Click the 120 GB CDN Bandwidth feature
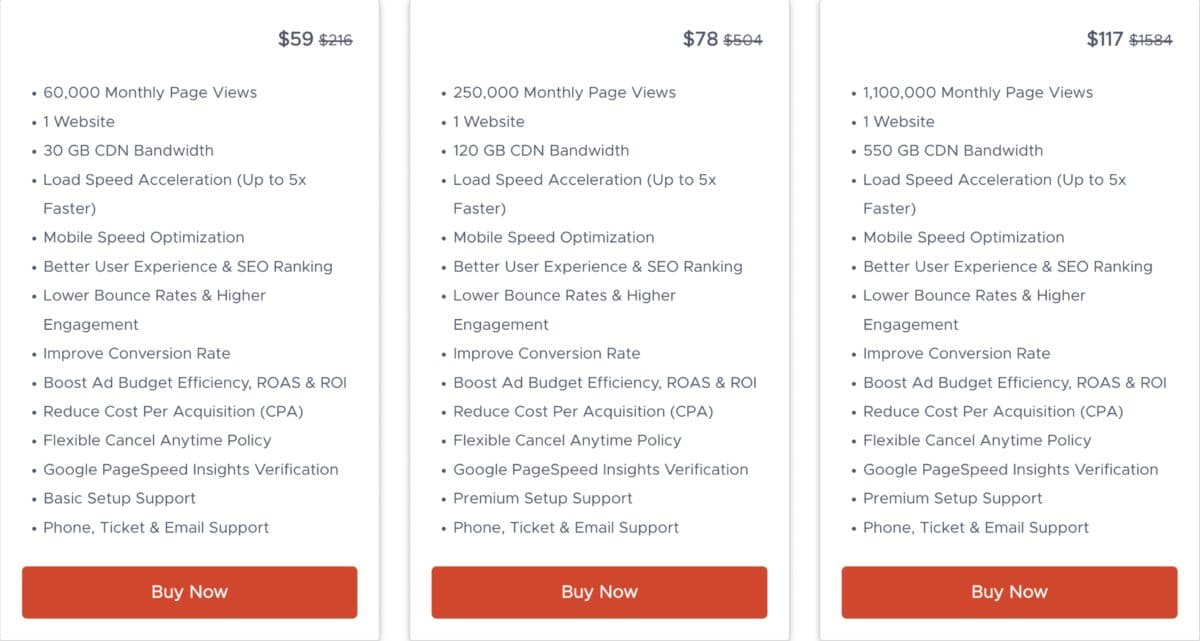The image size is (1200, 641). point(541,150)
